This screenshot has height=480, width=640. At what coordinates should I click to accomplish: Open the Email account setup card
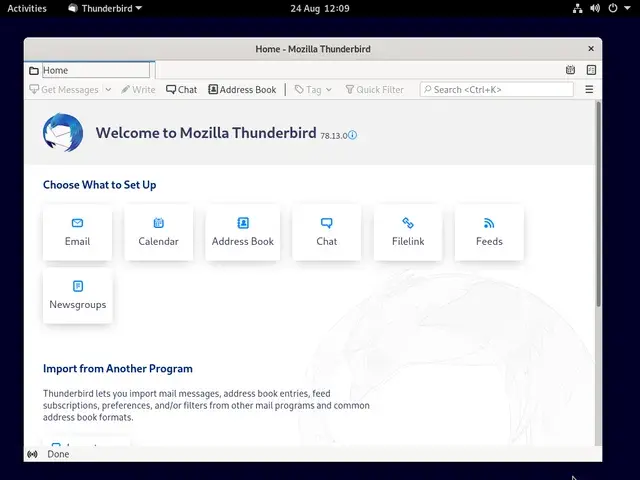pos(77,232)
